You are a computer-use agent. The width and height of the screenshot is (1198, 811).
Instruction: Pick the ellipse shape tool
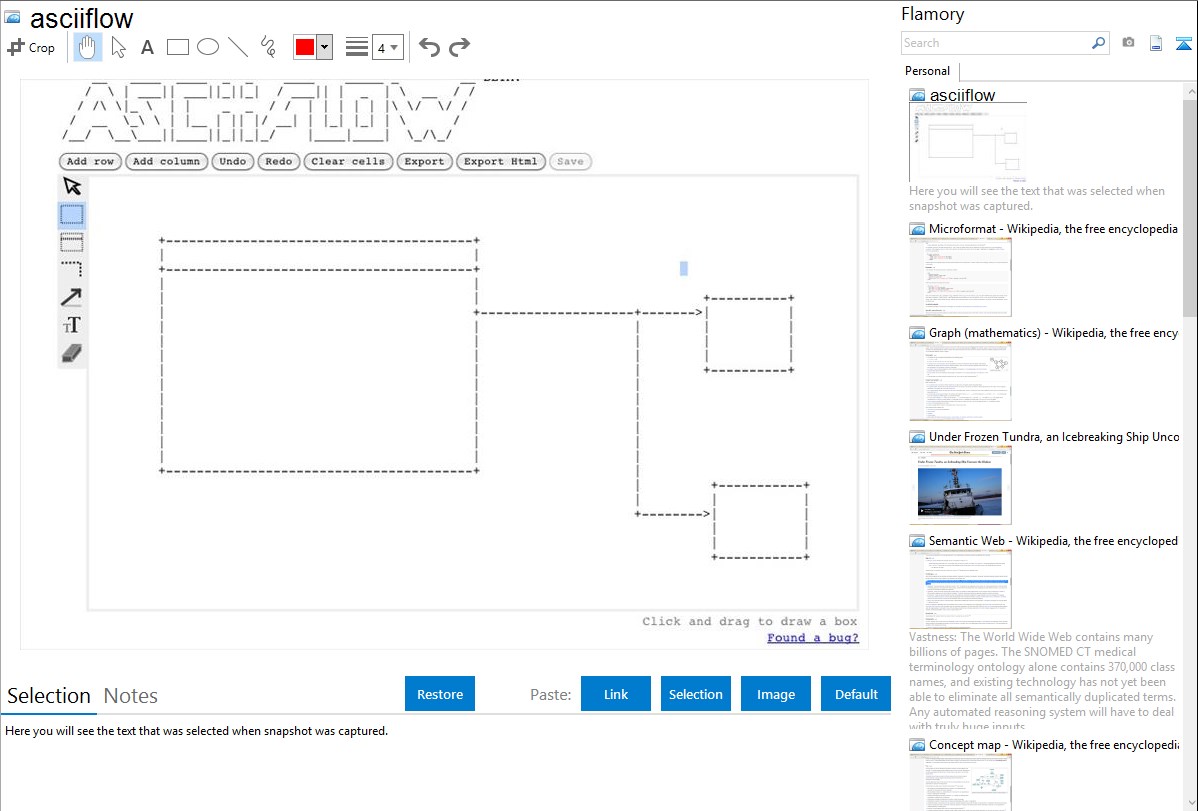208,47
